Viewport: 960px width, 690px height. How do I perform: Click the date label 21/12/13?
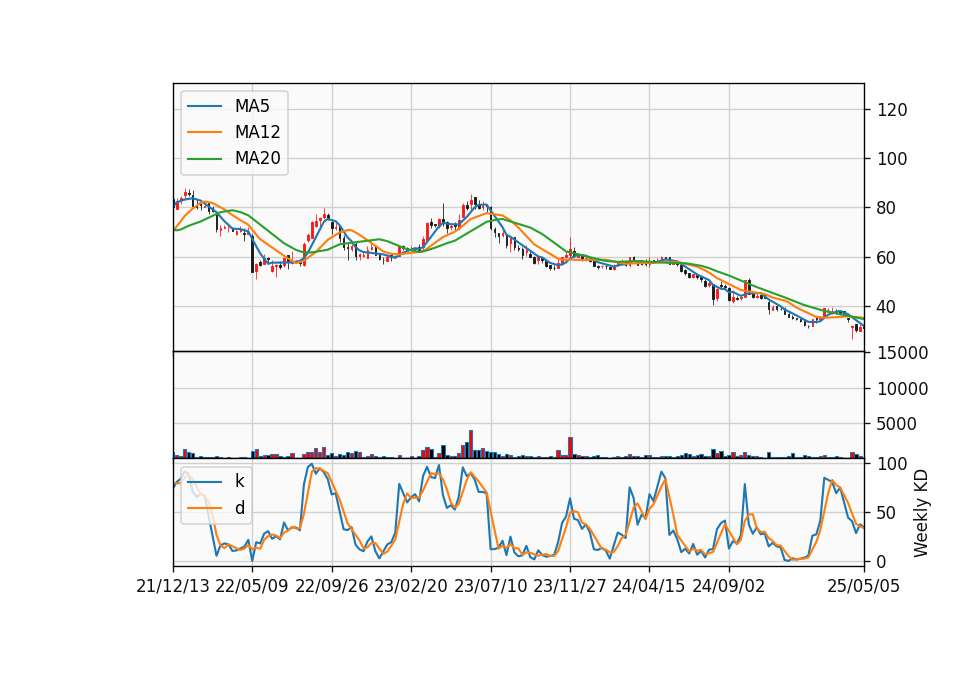(x=173, y=586)
